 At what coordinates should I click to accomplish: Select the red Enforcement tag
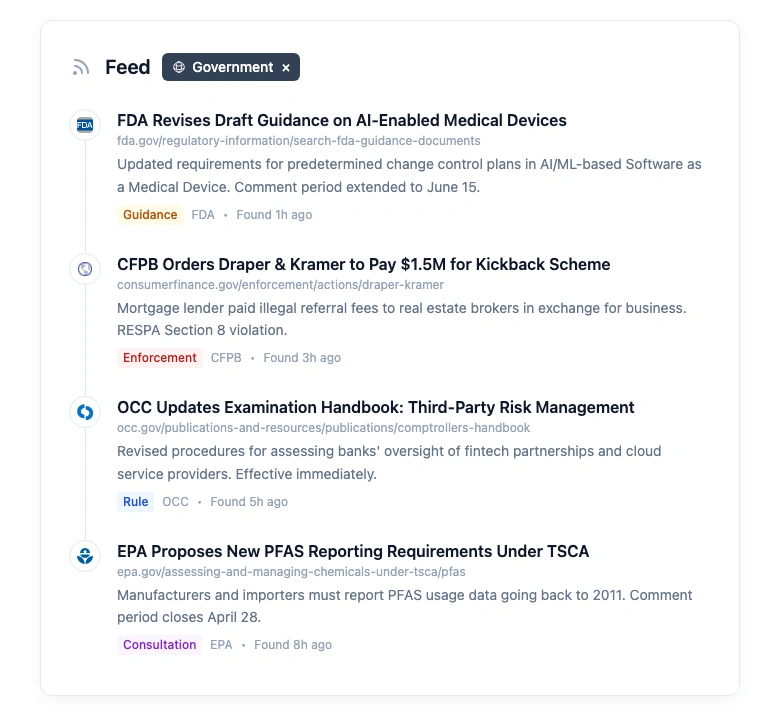click(x=160, y=358)
